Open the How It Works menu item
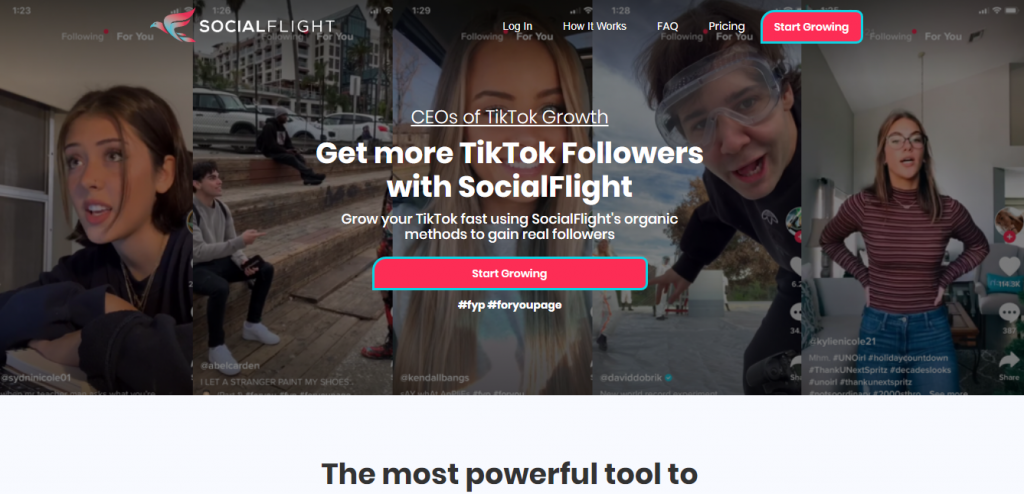Image resolution: width=1024 pixels, height=494 pixels. pos(594,27)
